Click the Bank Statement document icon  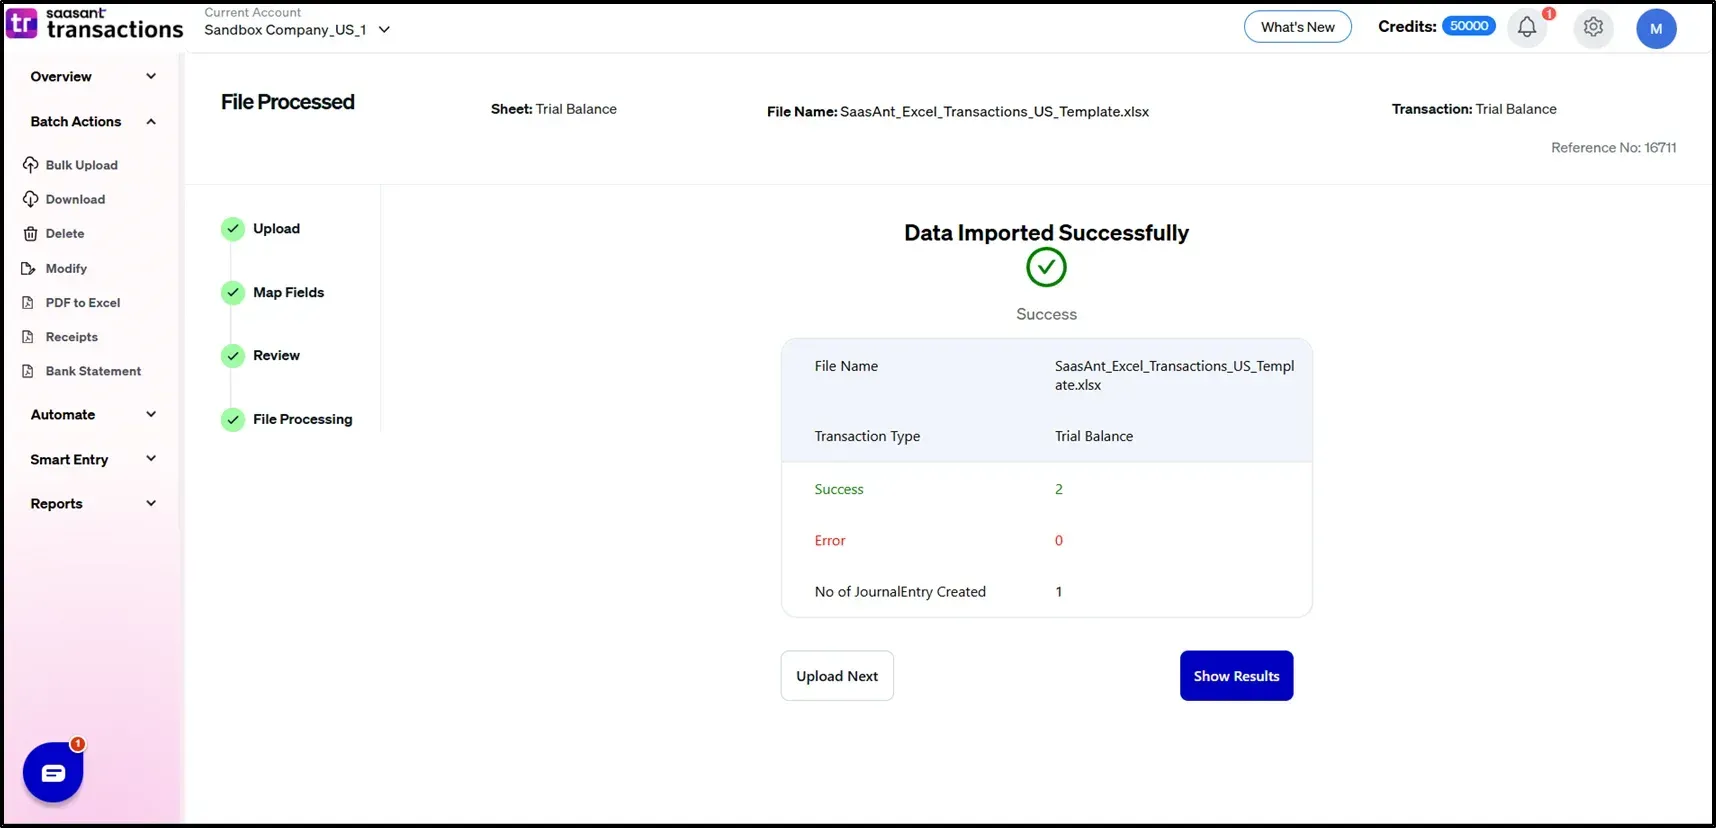coord(28,371)
